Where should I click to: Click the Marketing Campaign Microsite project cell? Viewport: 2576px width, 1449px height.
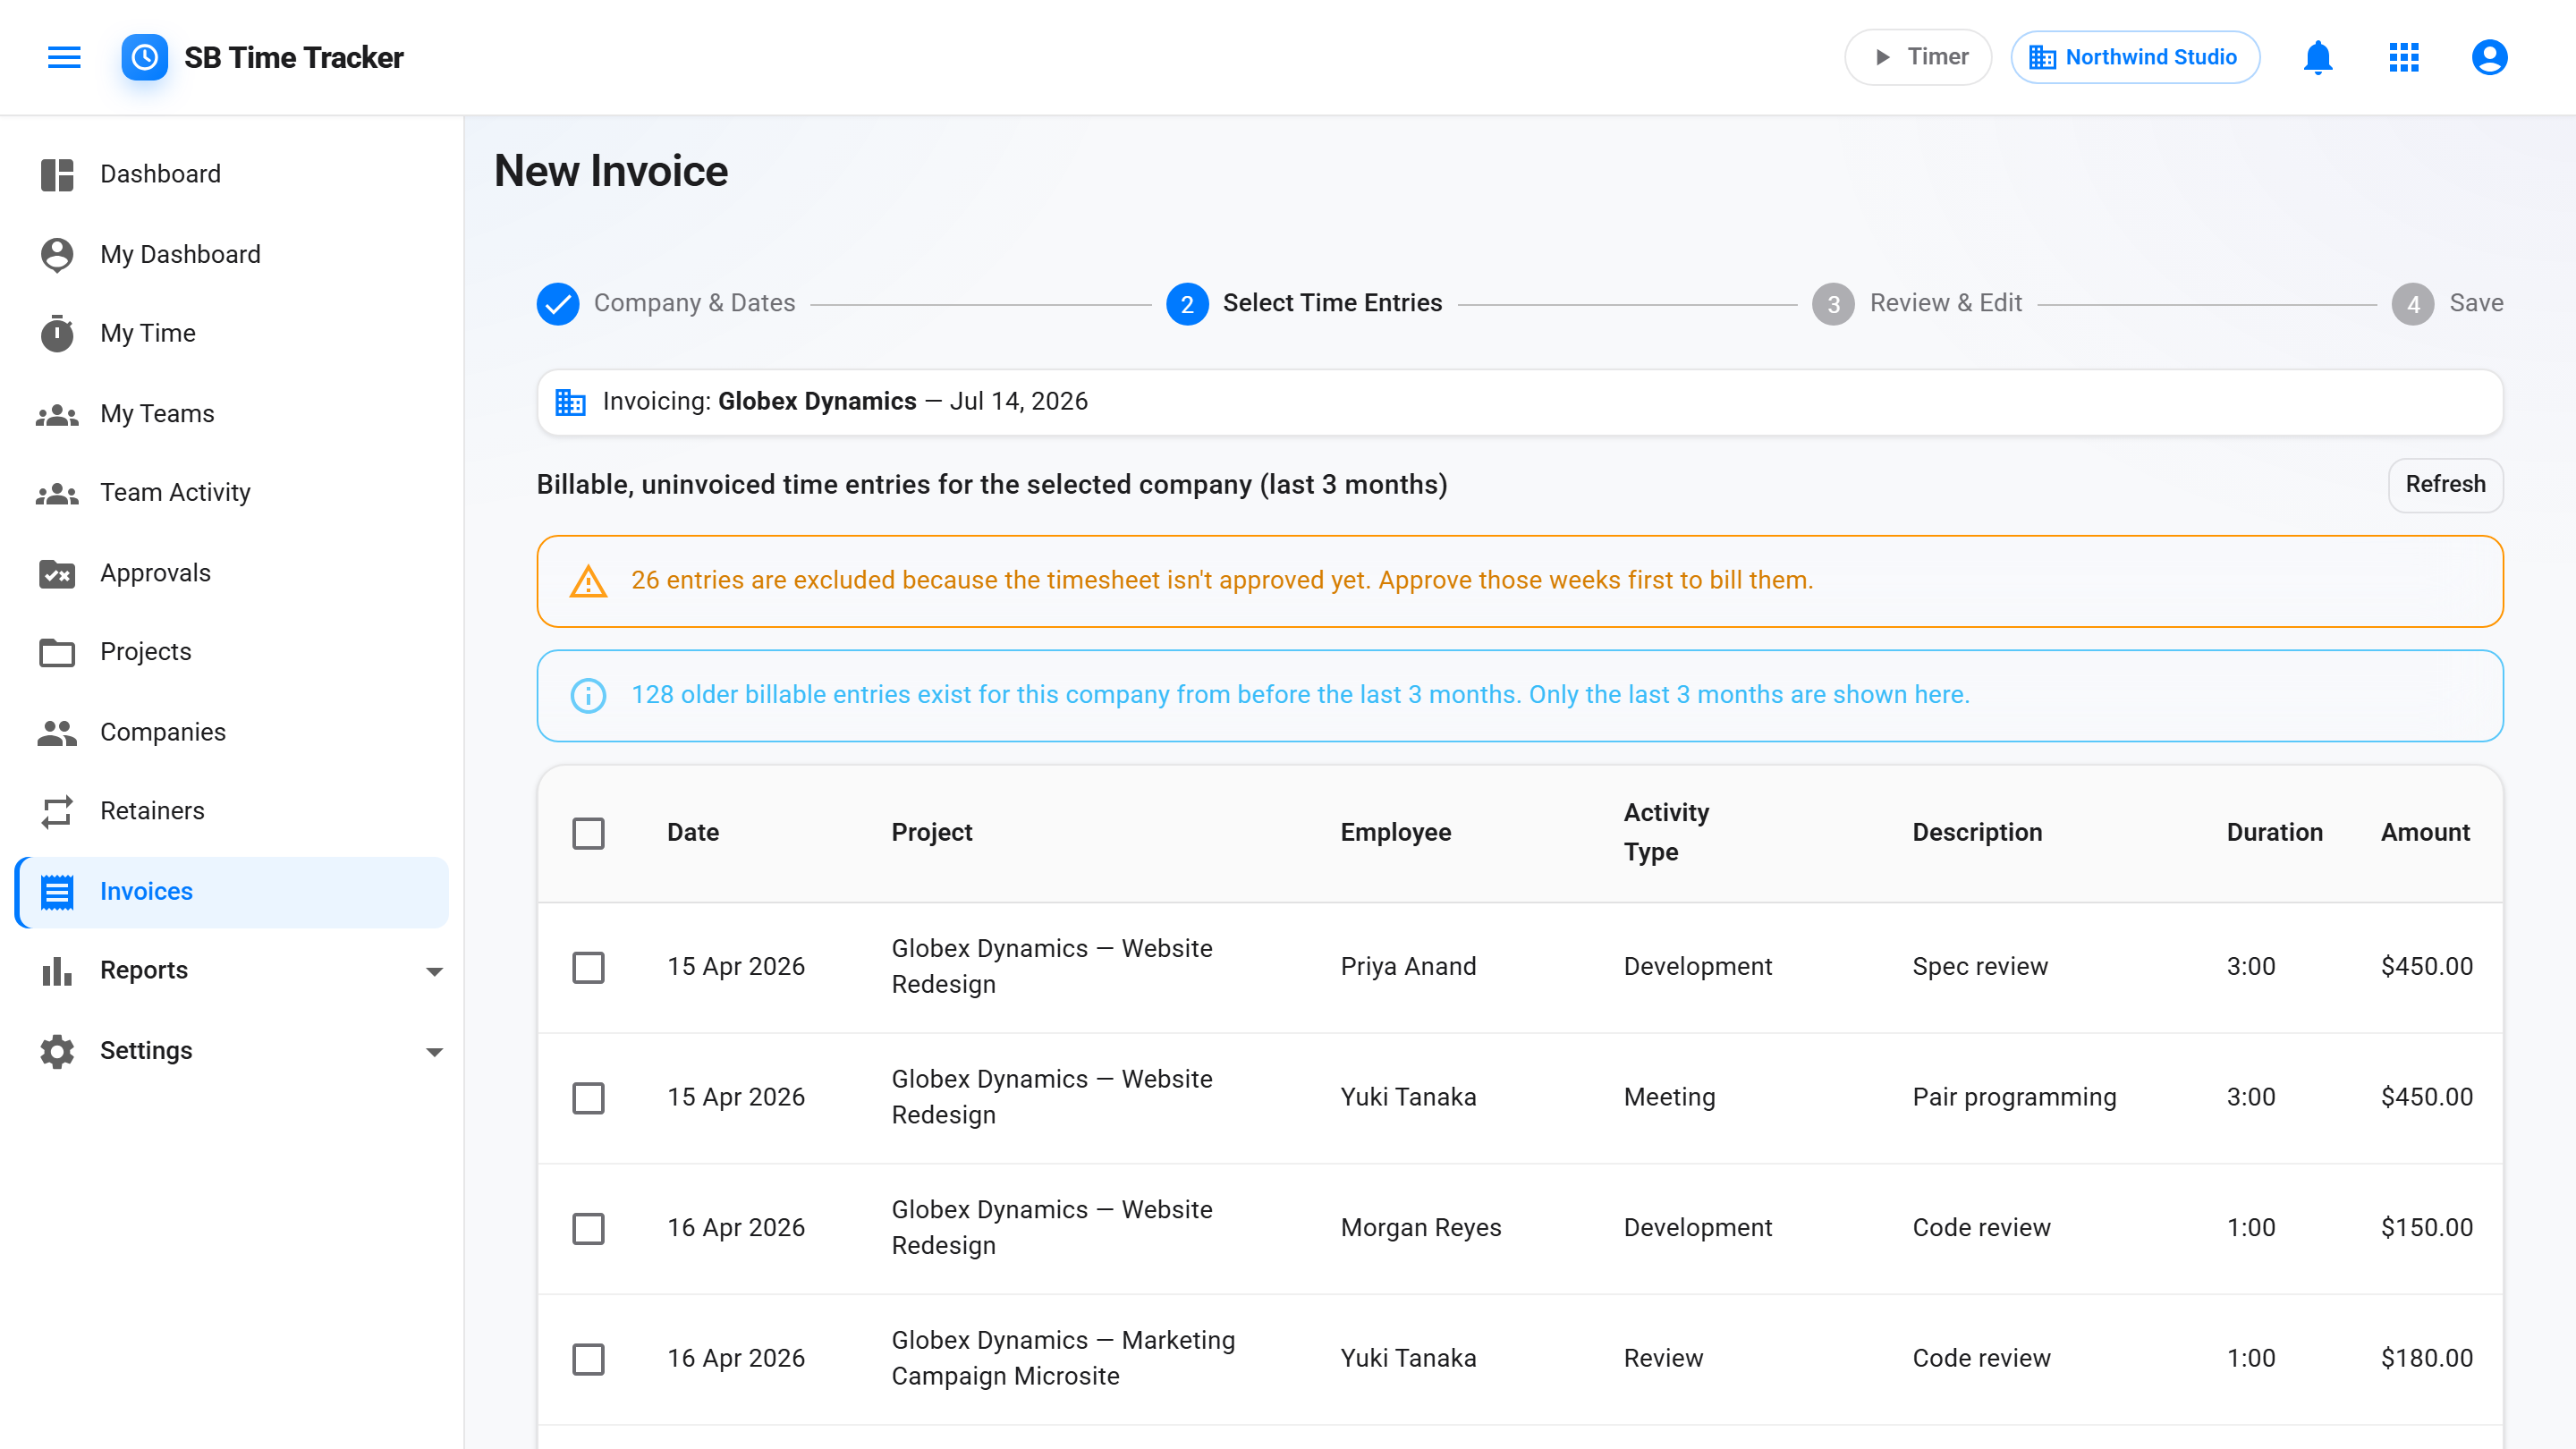pos(1063,1359)
